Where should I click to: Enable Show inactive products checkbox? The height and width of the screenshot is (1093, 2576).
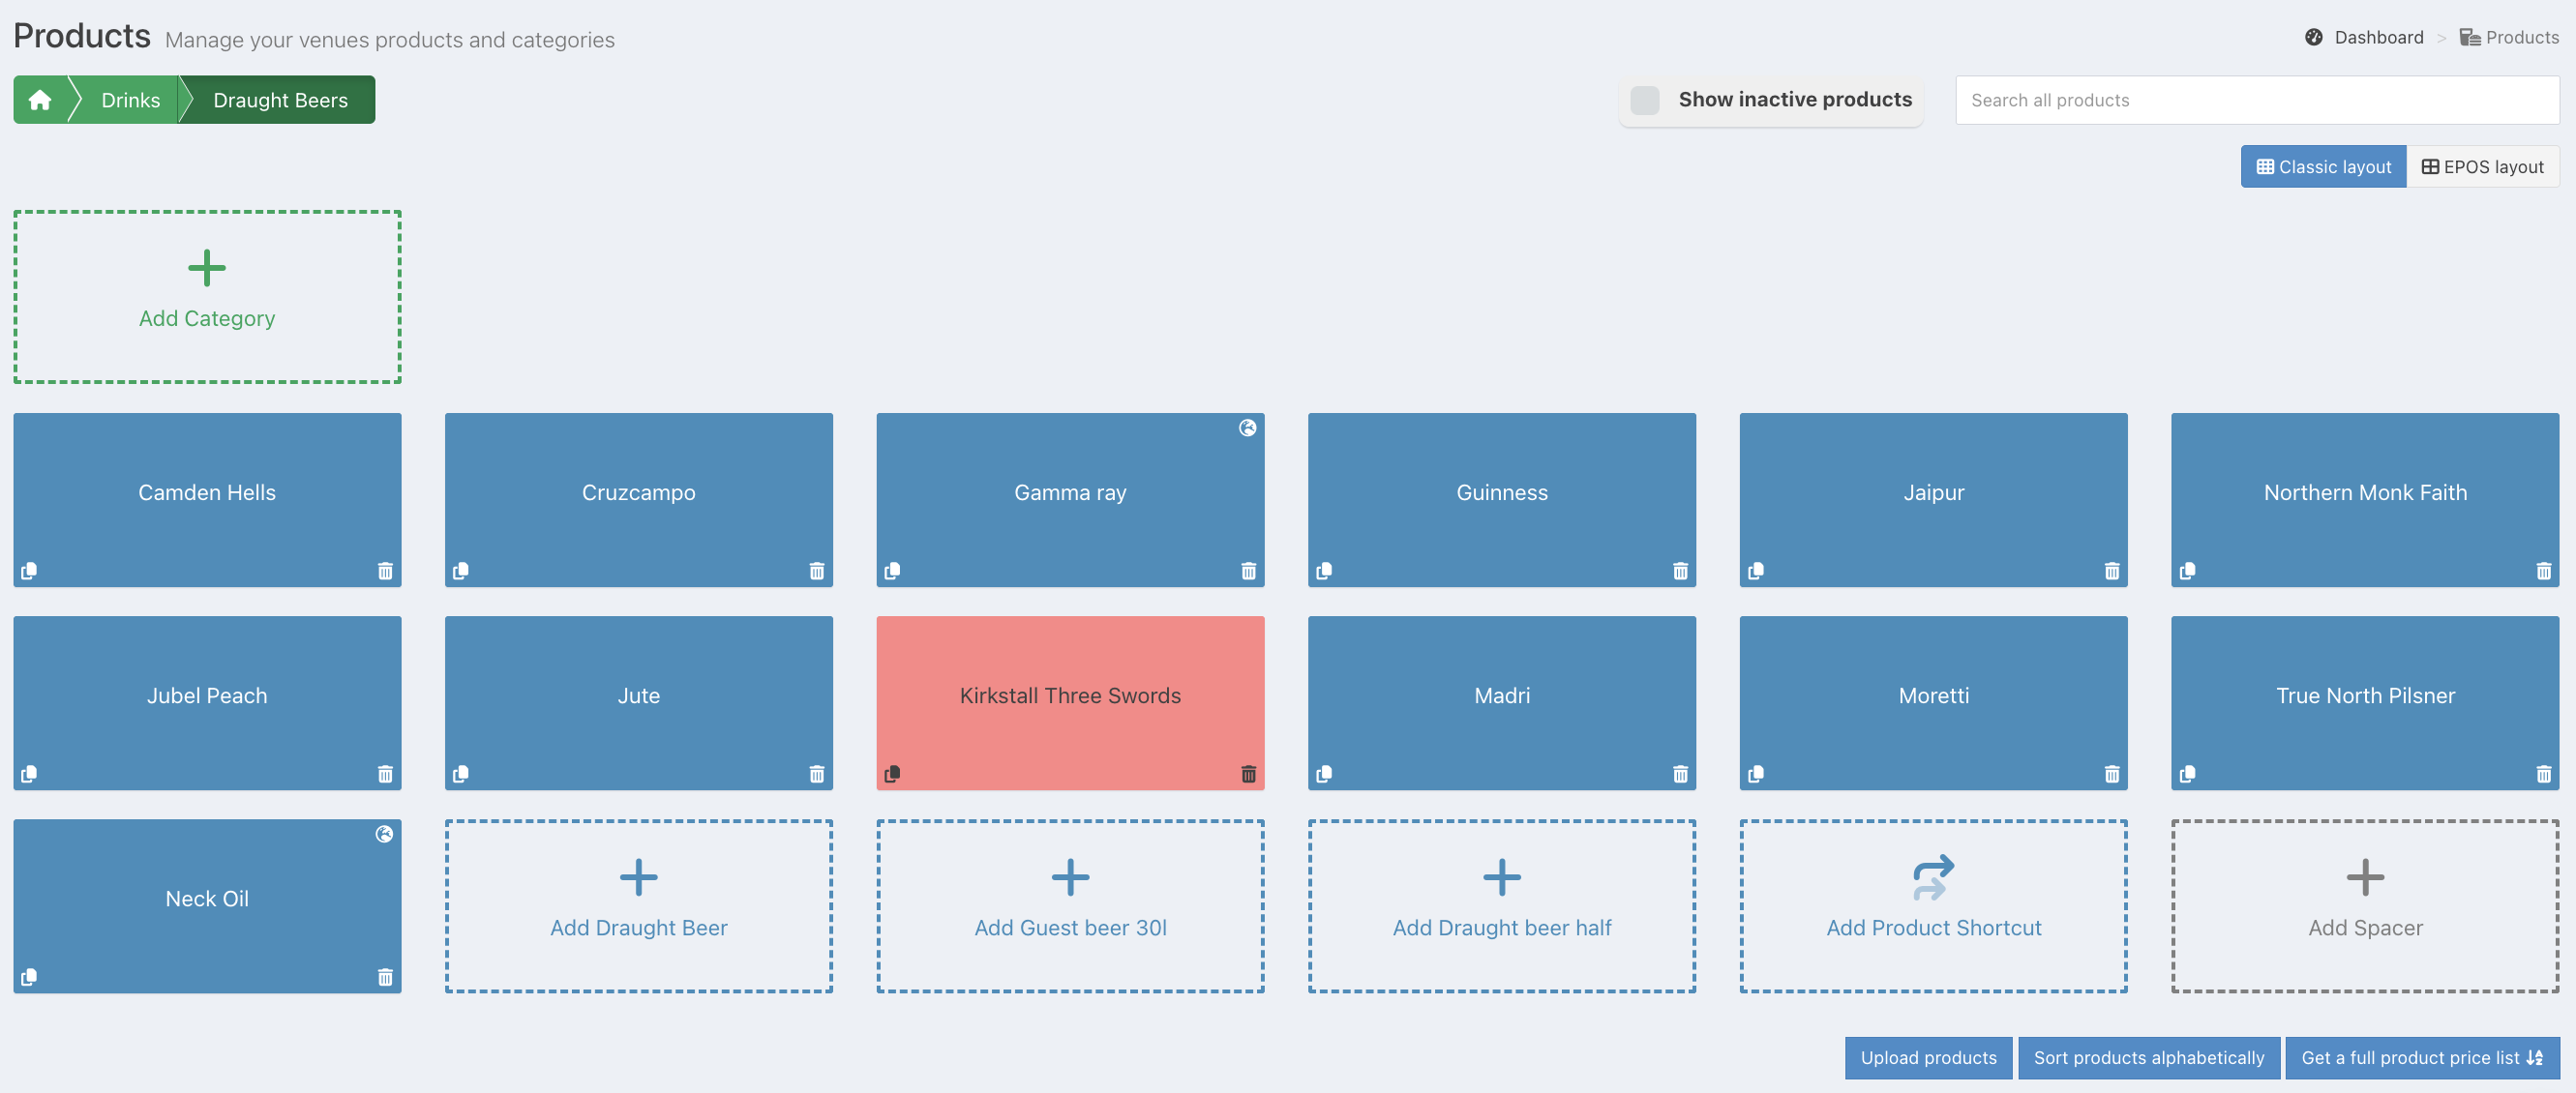pyautogui.click(x=1645, y=100)
